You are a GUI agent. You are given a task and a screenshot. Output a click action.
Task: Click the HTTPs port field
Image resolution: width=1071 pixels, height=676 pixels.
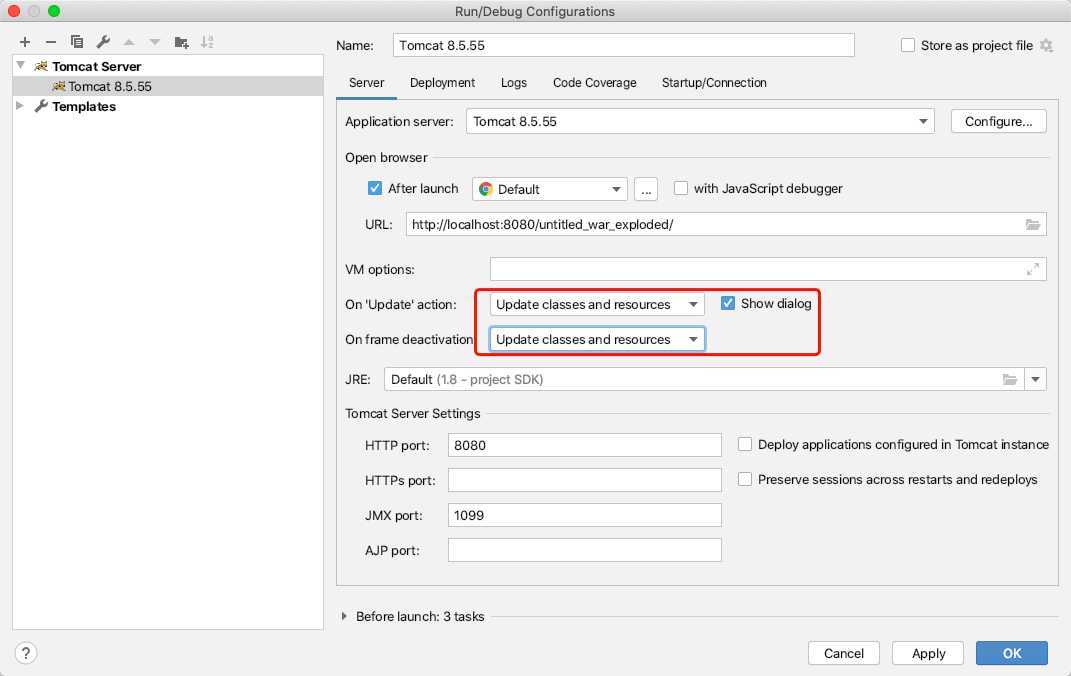coord(585,480)
